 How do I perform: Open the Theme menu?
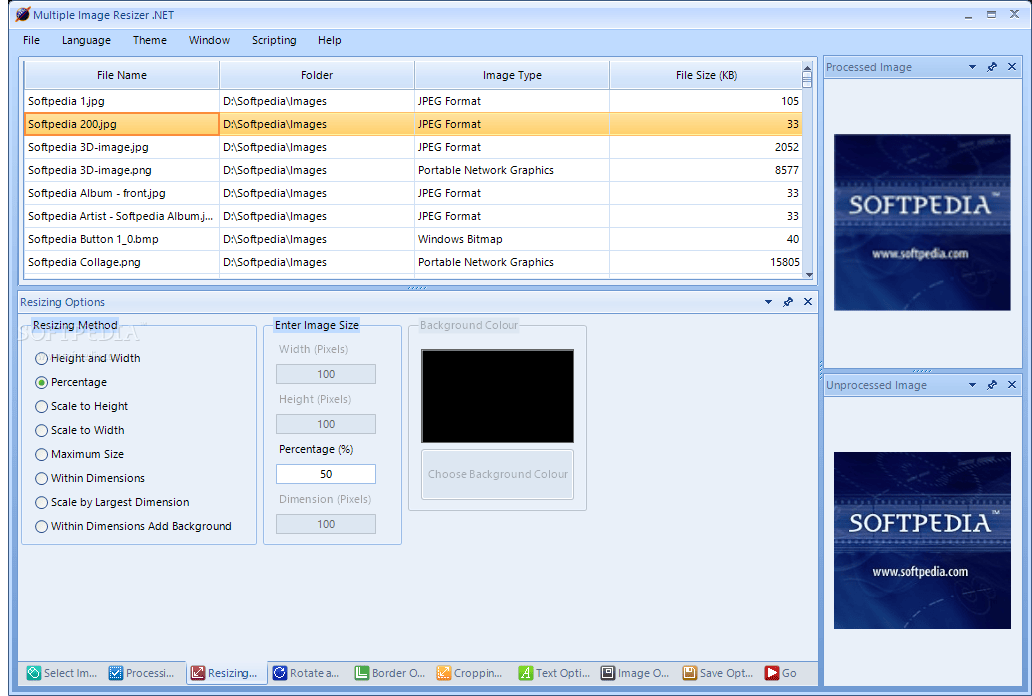149,40
